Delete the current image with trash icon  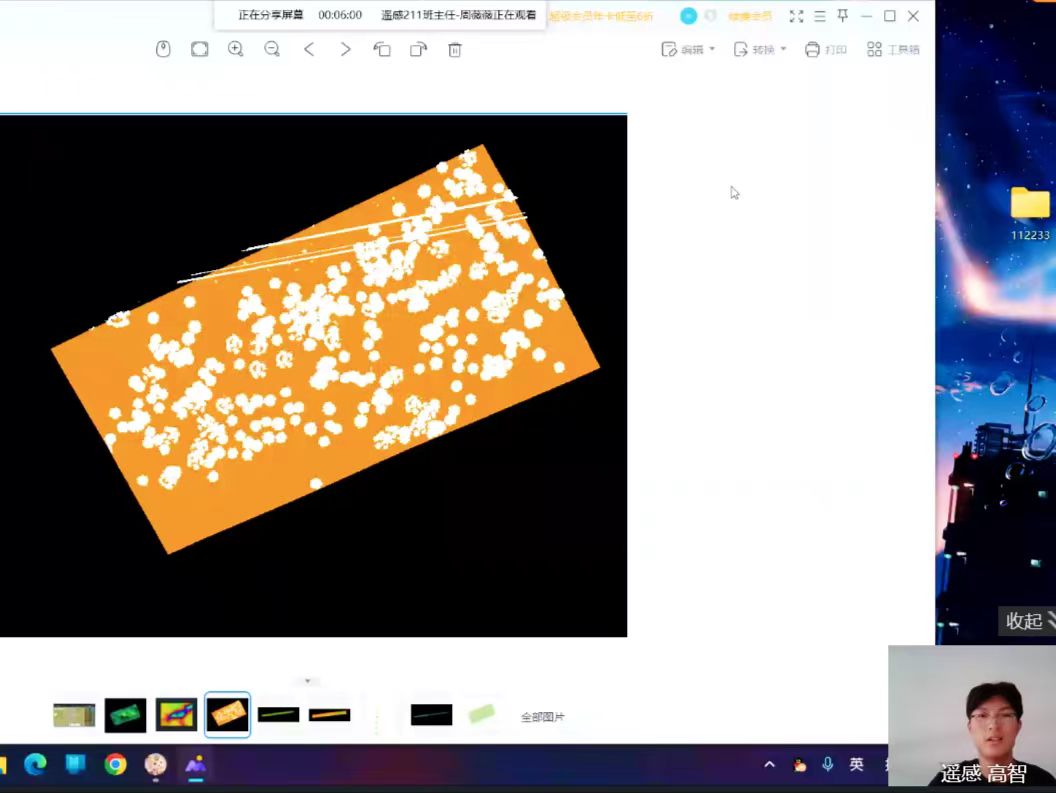click(x=455, y=49)
